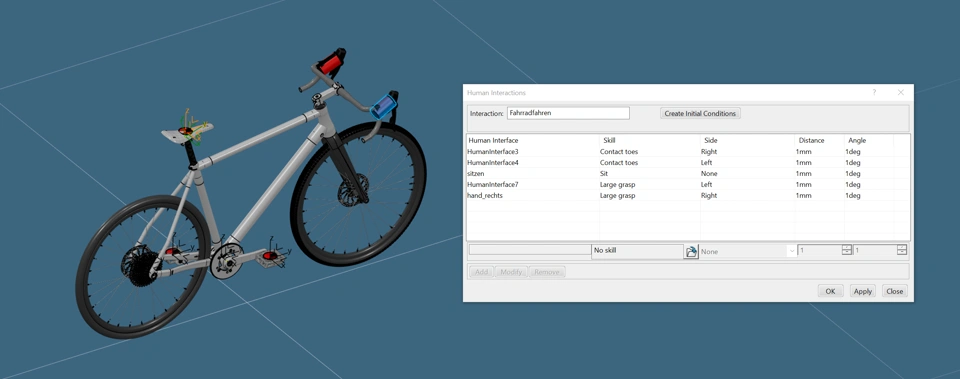
Task: Click the Close button
Action: click(x=894, y=291)
